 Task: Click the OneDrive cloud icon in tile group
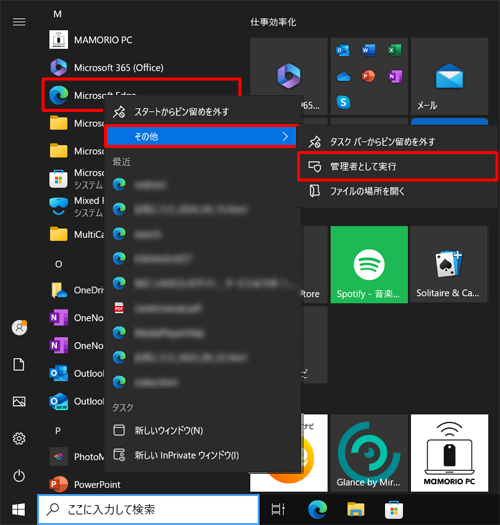[343, 77]
